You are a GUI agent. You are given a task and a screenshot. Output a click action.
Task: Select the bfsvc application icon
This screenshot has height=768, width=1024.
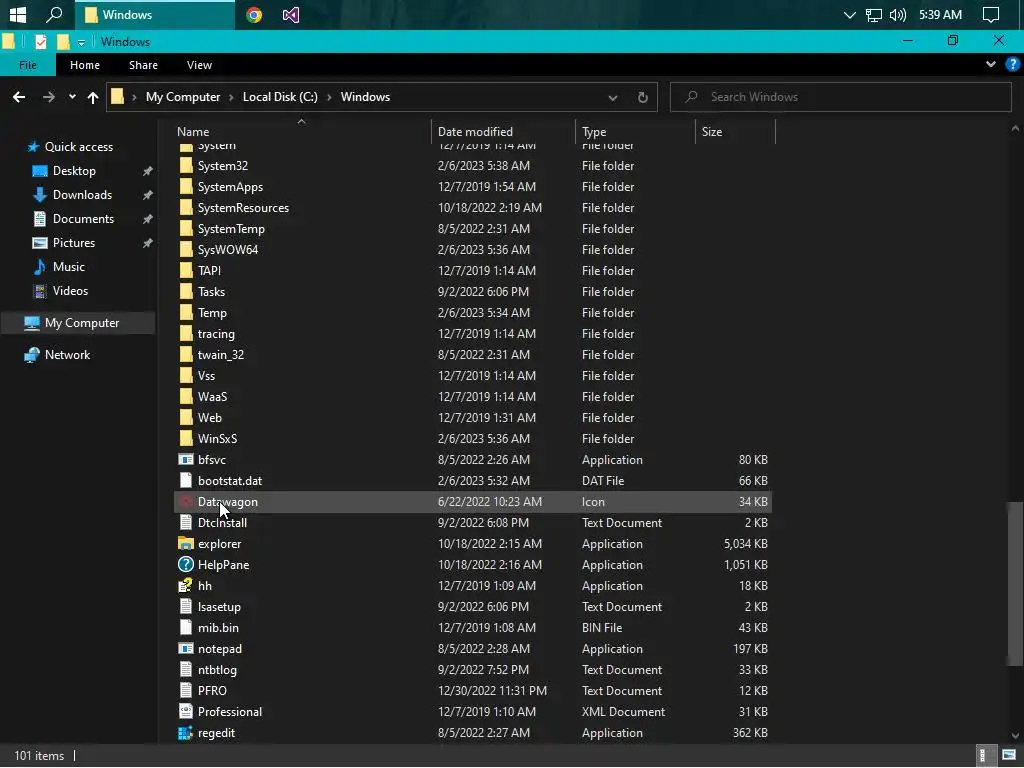tap(186, 460)
